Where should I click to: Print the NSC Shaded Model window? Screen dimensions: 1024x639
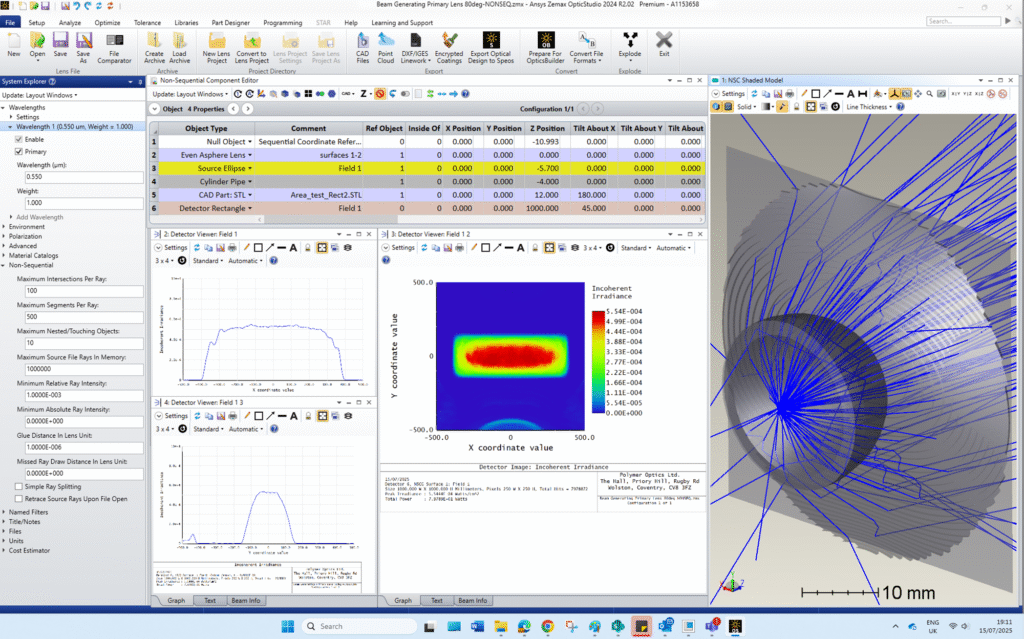(790, 94)
